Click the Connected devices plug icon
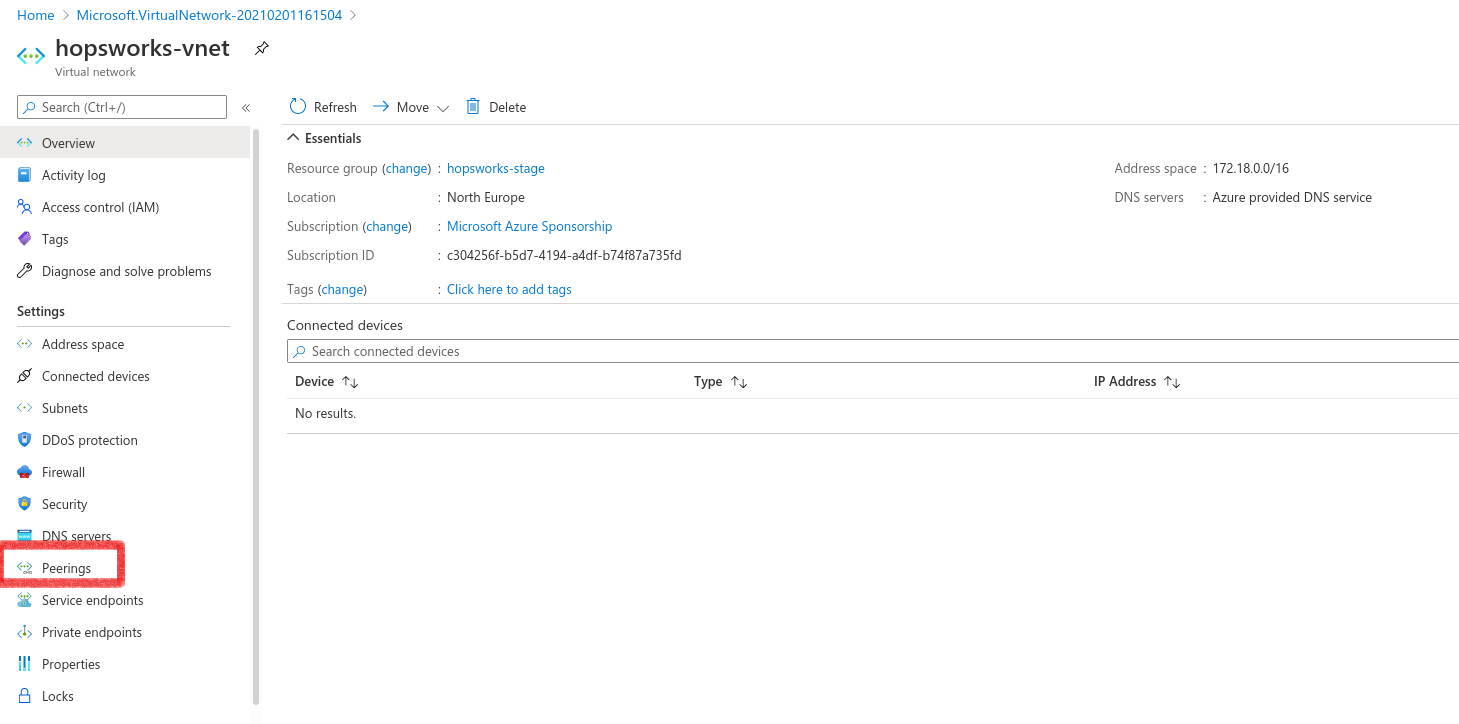 click(x=25, y=376)
